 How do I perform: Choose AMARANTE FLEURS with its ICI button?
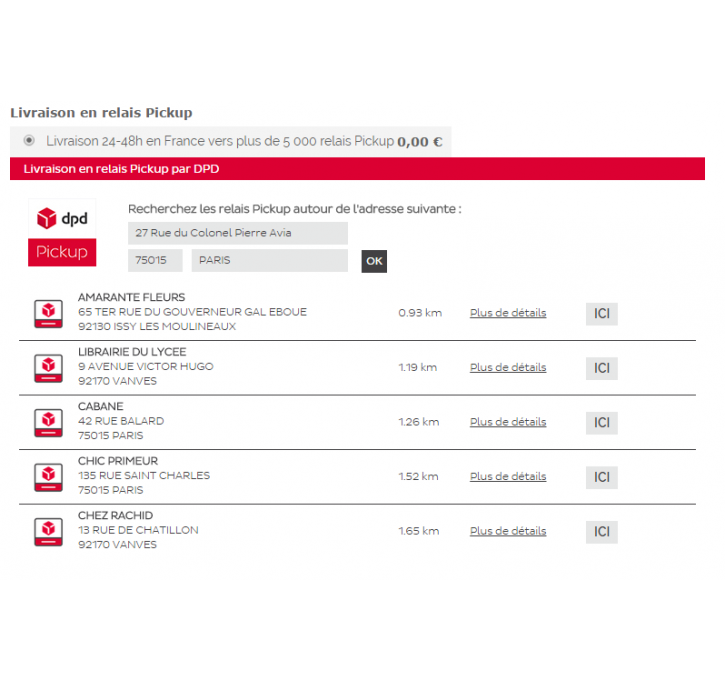[x=602, y=314]
